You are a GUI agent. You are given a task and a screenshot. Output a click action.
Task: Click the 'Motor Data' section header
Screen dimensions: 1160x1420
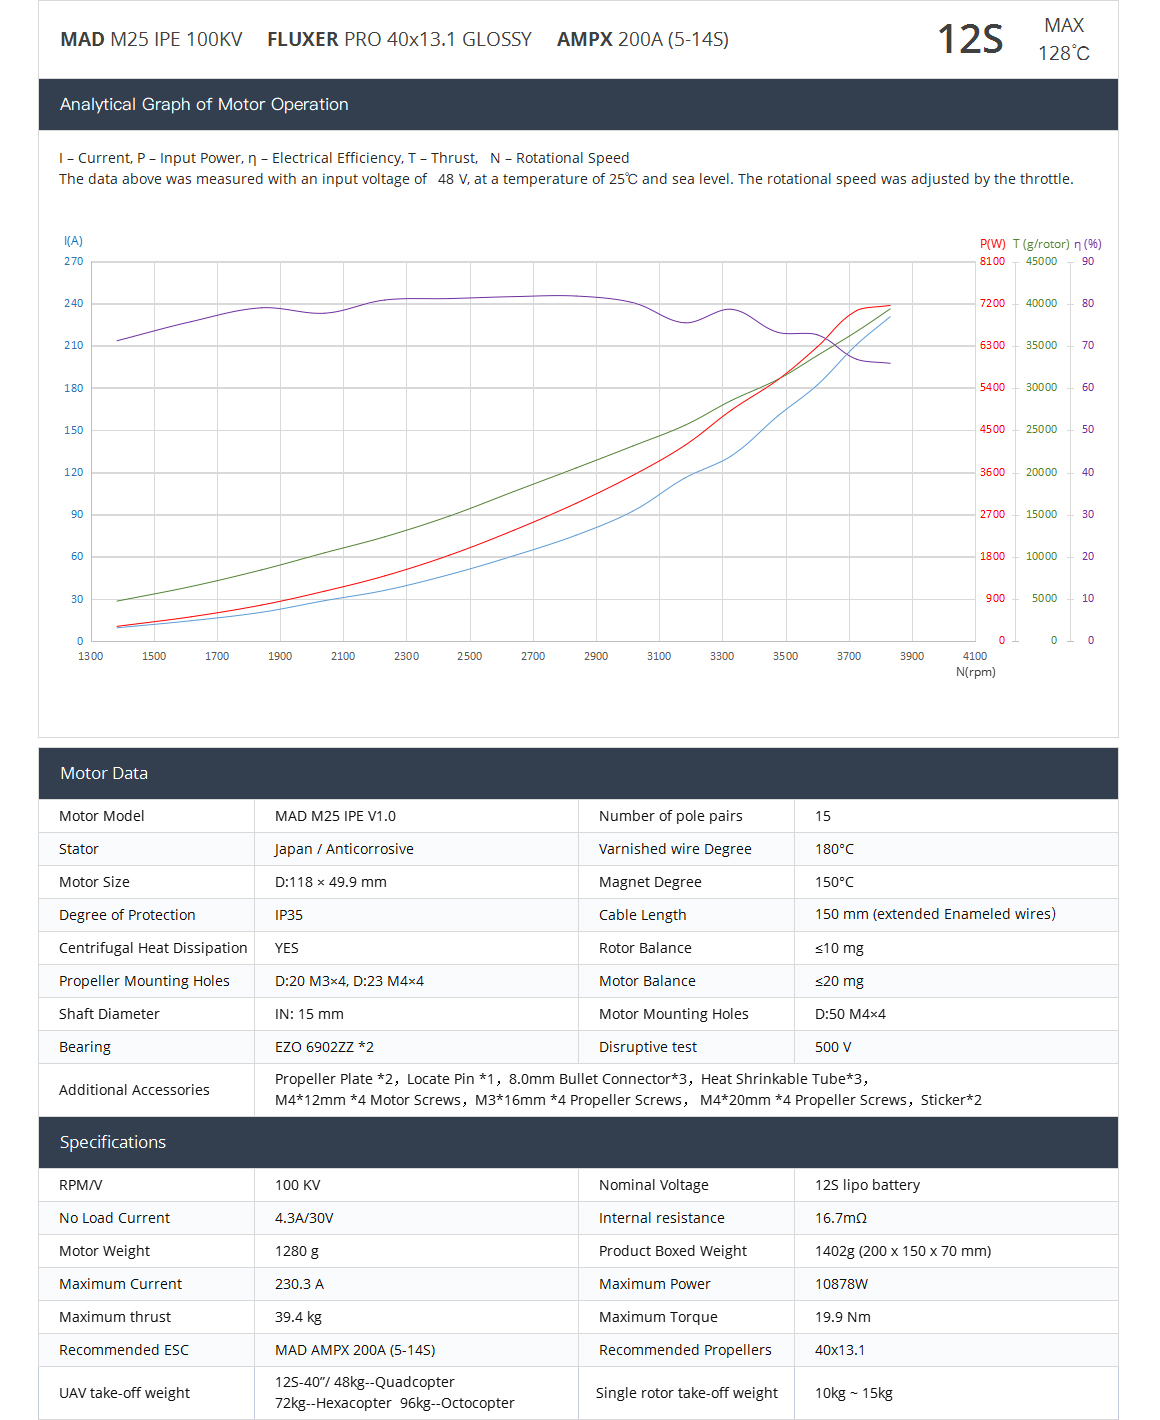[x=104, y=773]
